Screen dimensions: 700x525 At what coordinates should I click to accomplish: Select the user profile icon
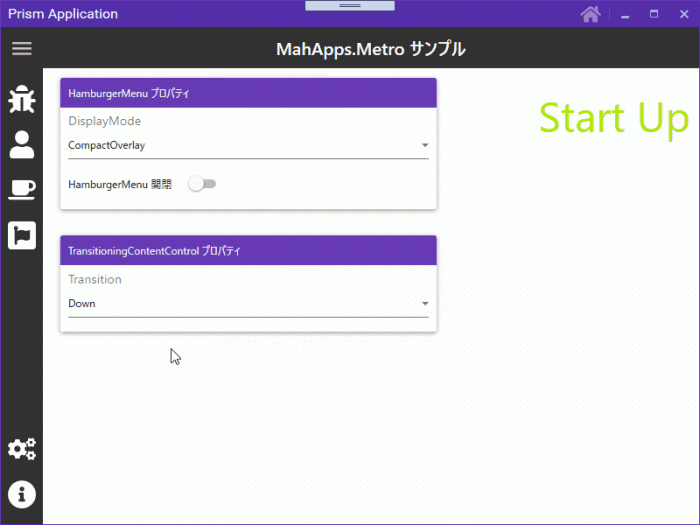pos(21,145)
